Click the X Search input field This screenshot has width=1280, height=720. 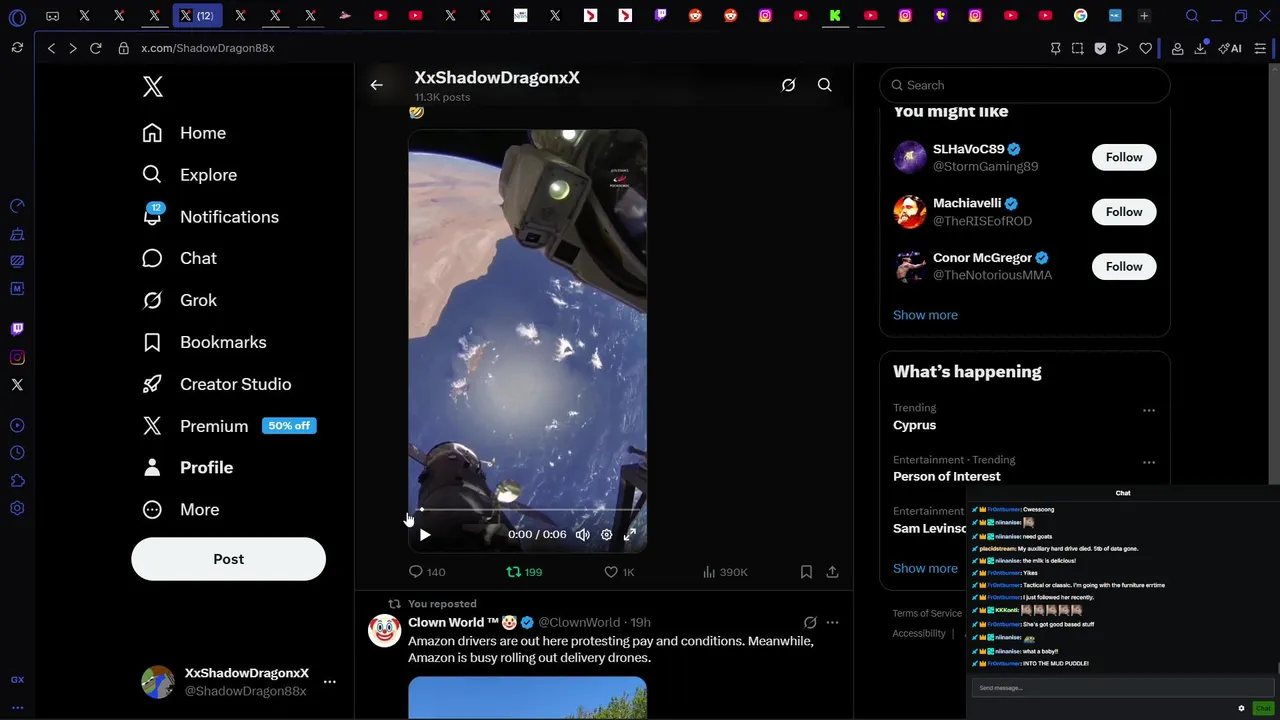click(x=1024, y=85)
